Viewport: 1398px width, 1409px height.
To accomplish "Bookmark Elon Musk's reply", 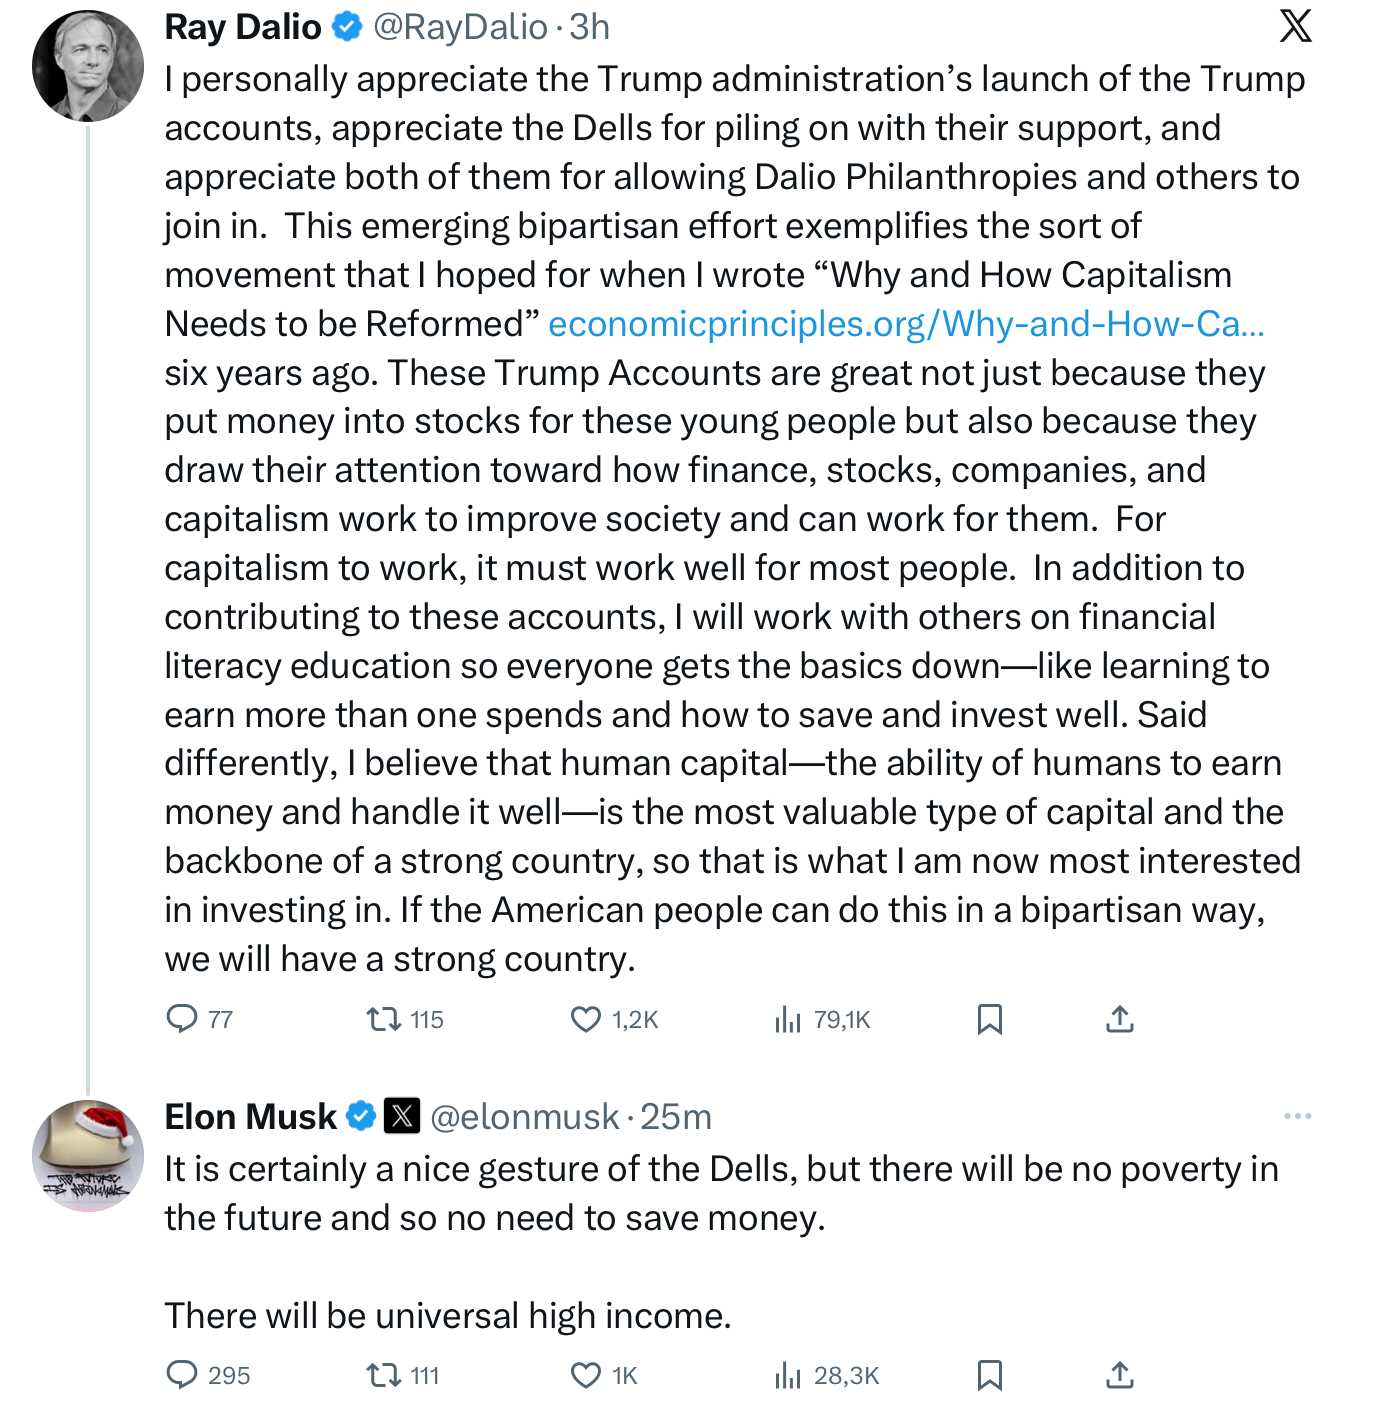I will point(989,1375).
